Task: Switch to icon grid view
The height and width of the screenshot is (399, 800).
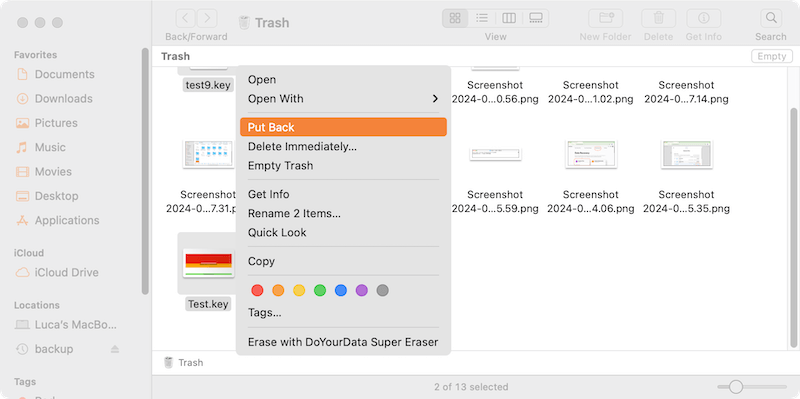Action: tap(455, 19)
